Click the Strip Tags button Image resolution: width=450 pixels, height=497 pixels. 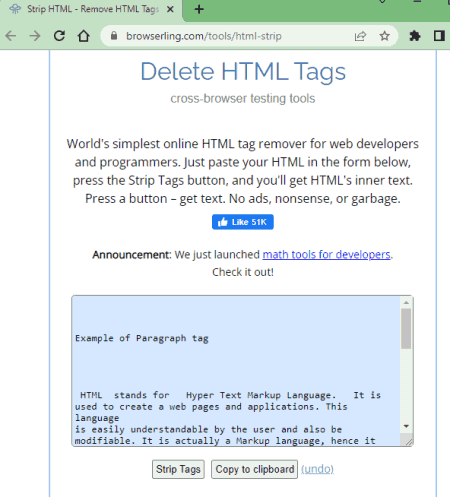178,469
